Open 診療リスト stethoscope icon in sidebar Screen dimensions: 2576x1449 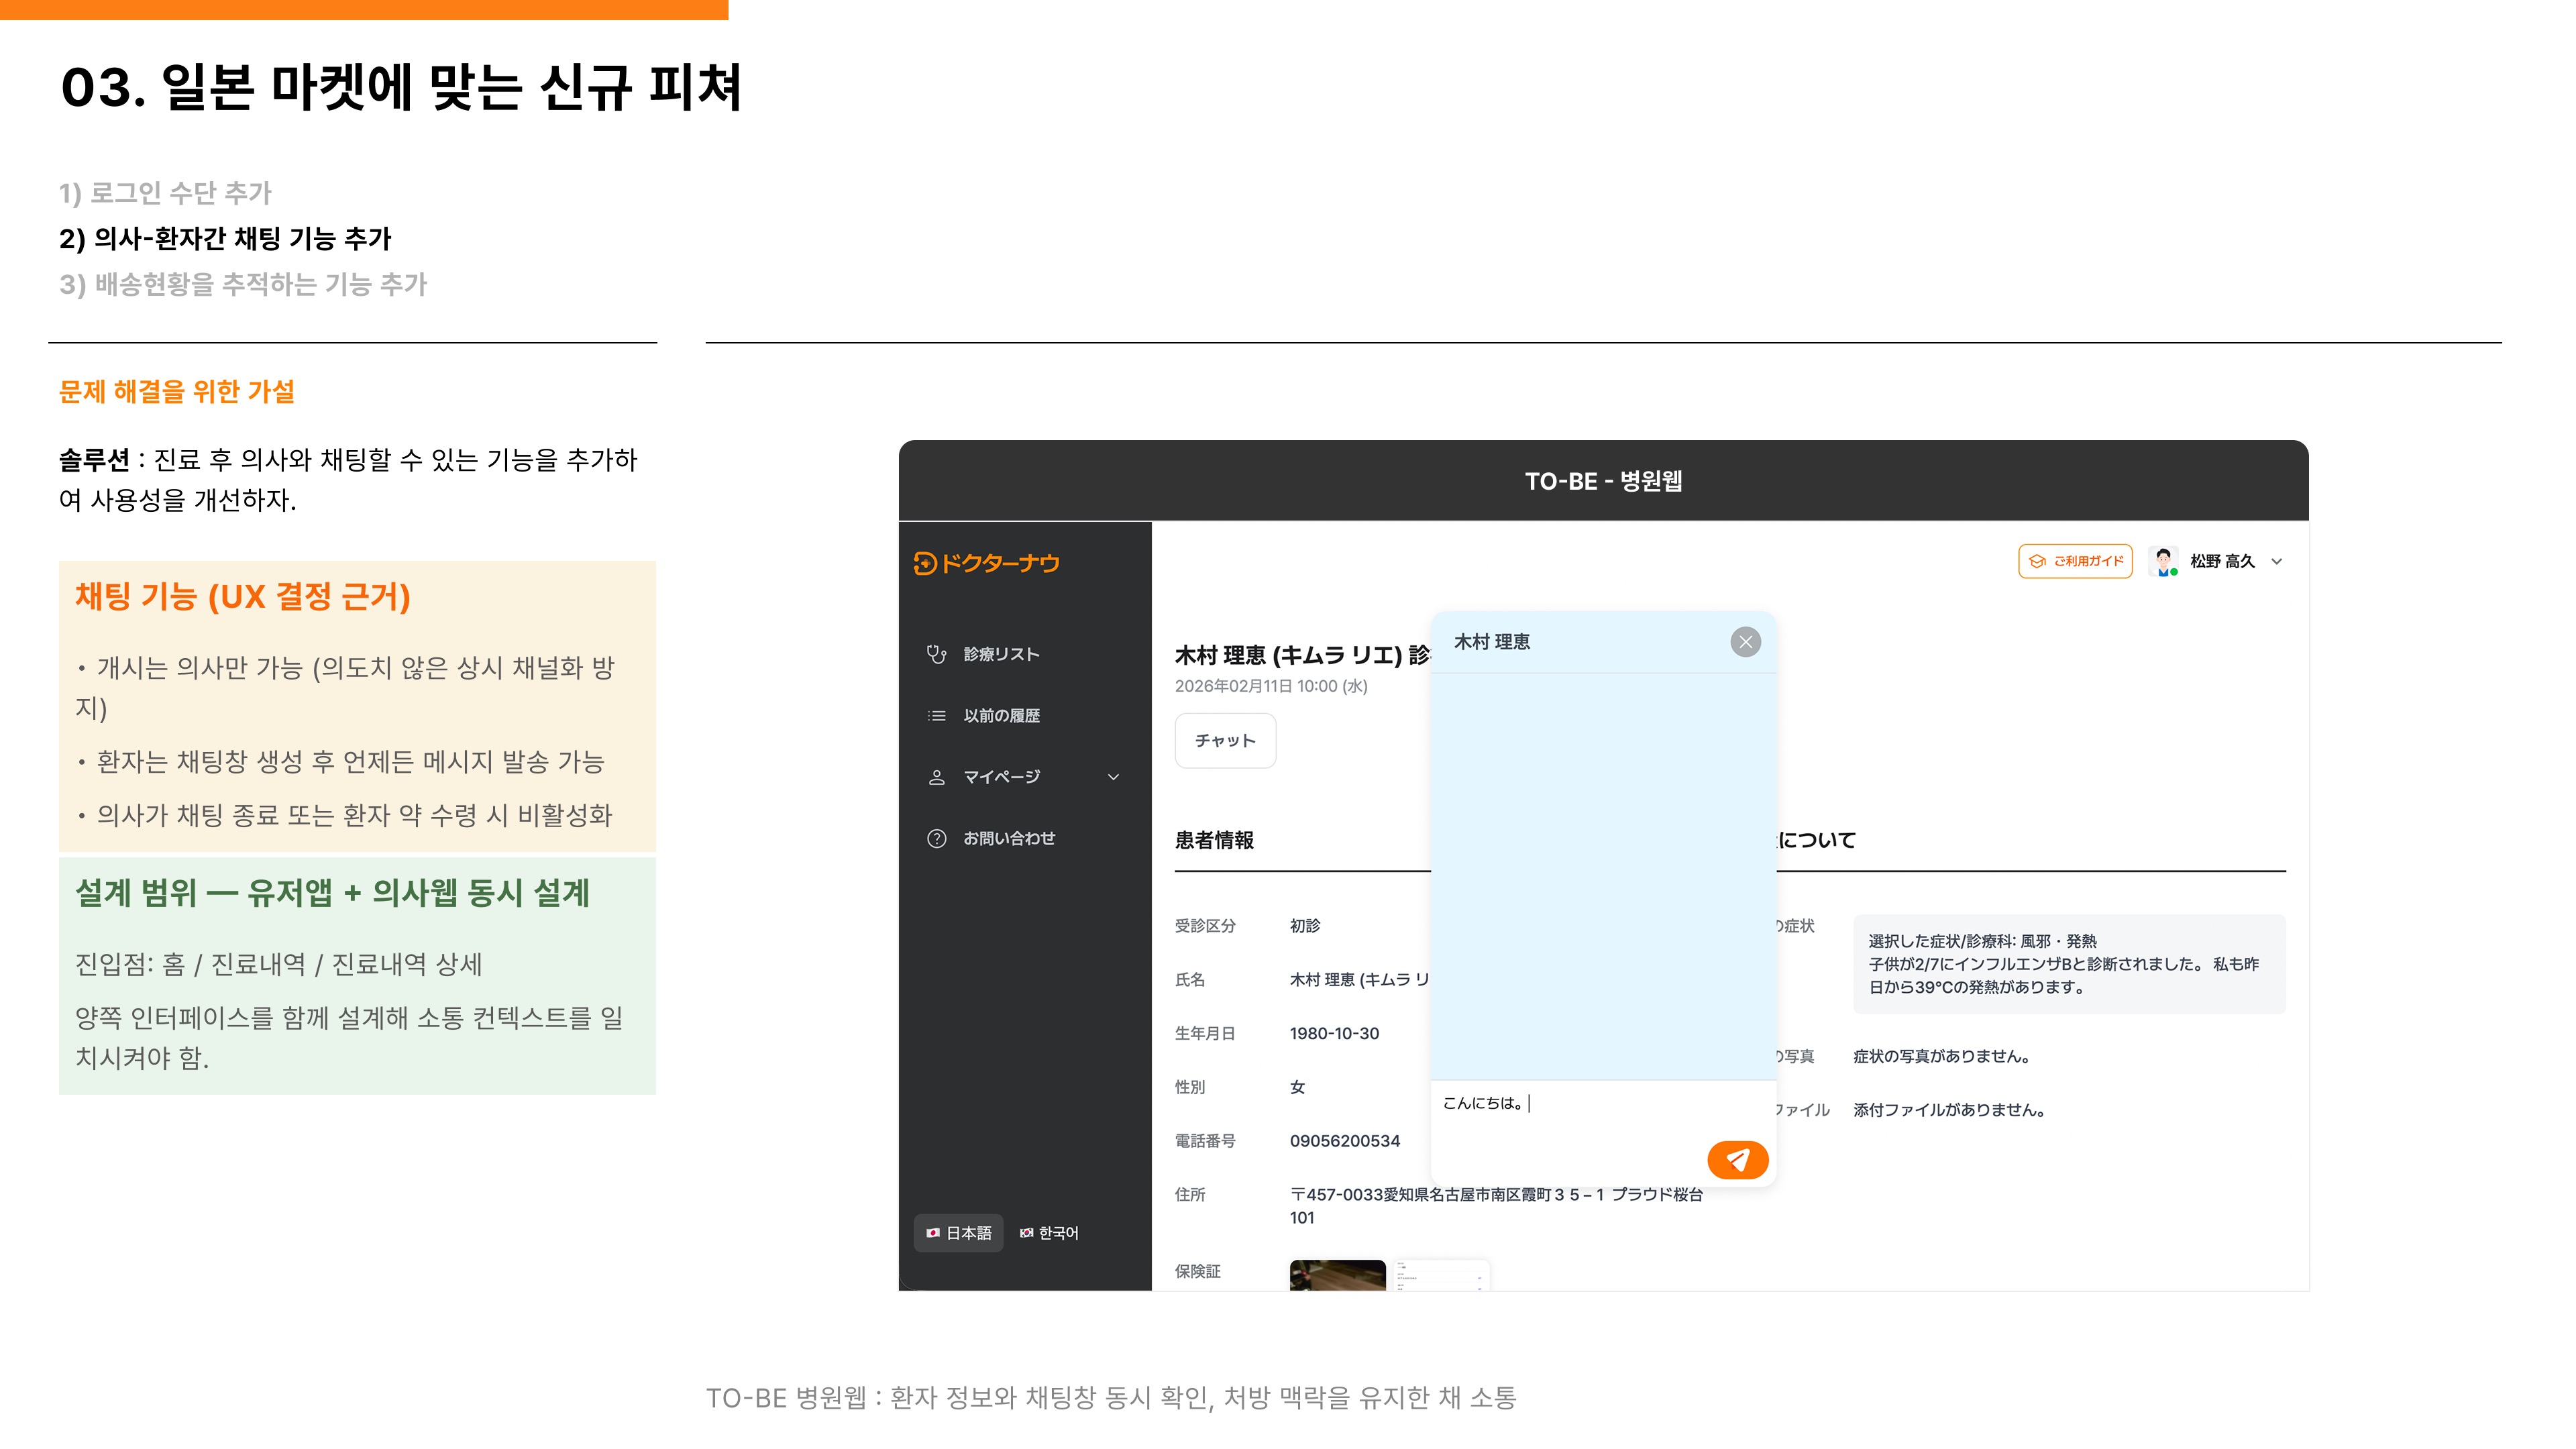[936, 654]
